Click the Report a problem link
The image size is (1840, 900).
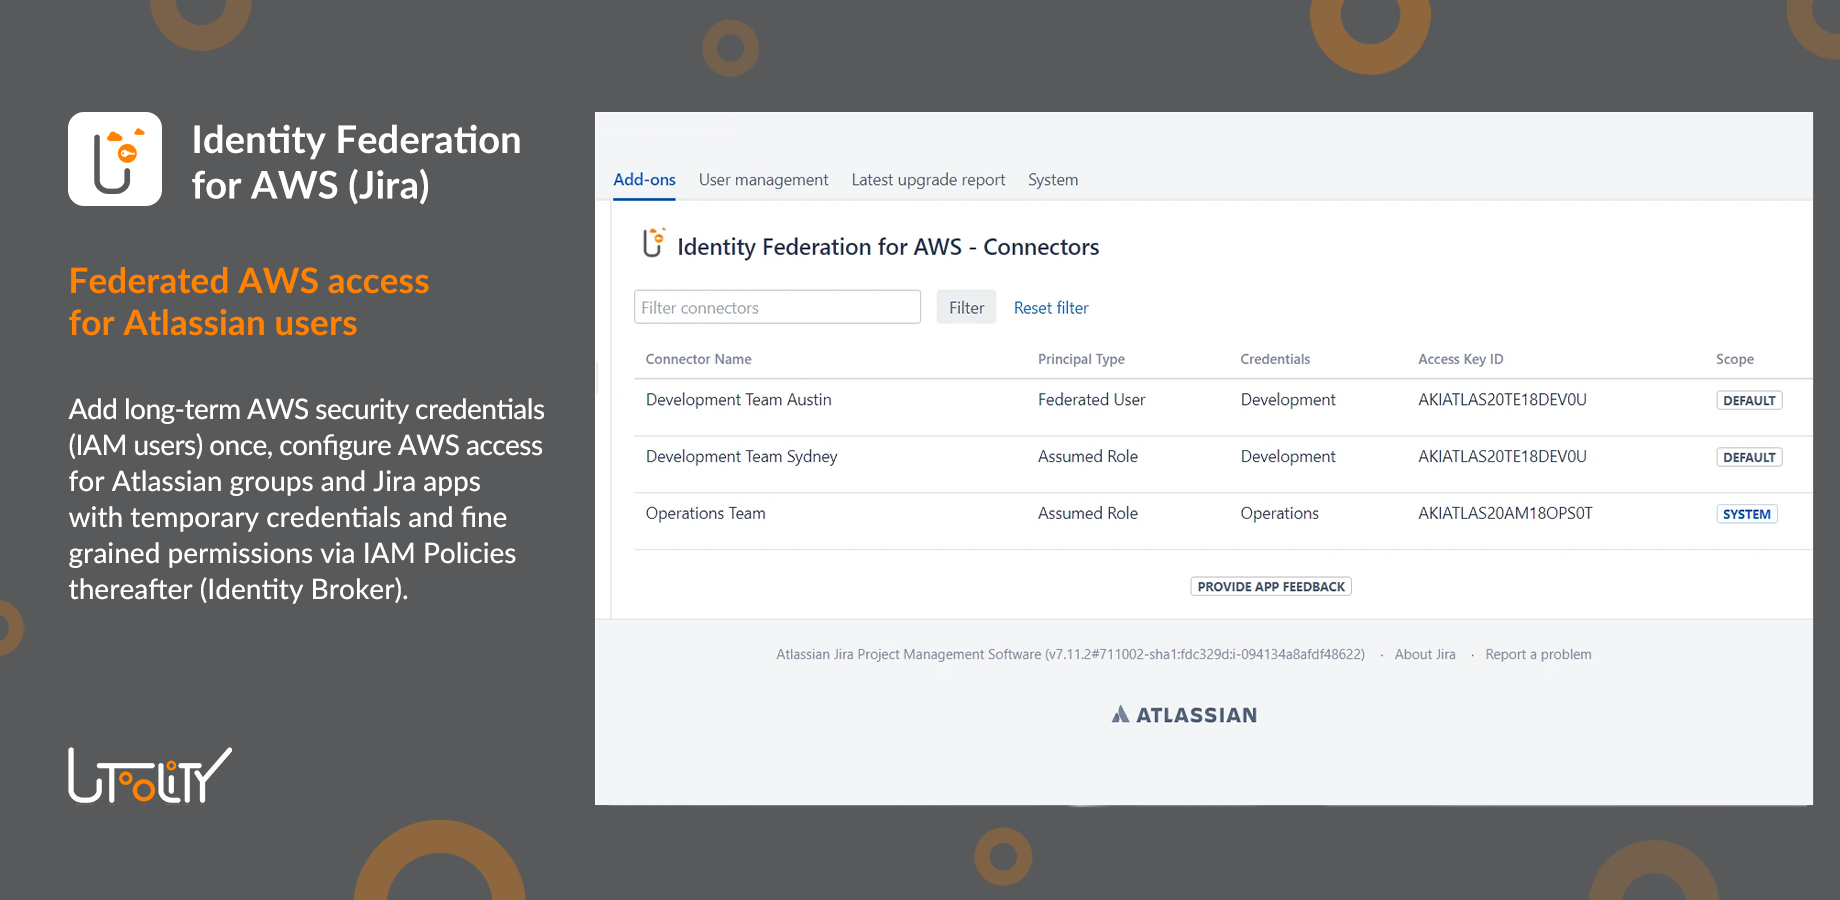pos(1538,655)
